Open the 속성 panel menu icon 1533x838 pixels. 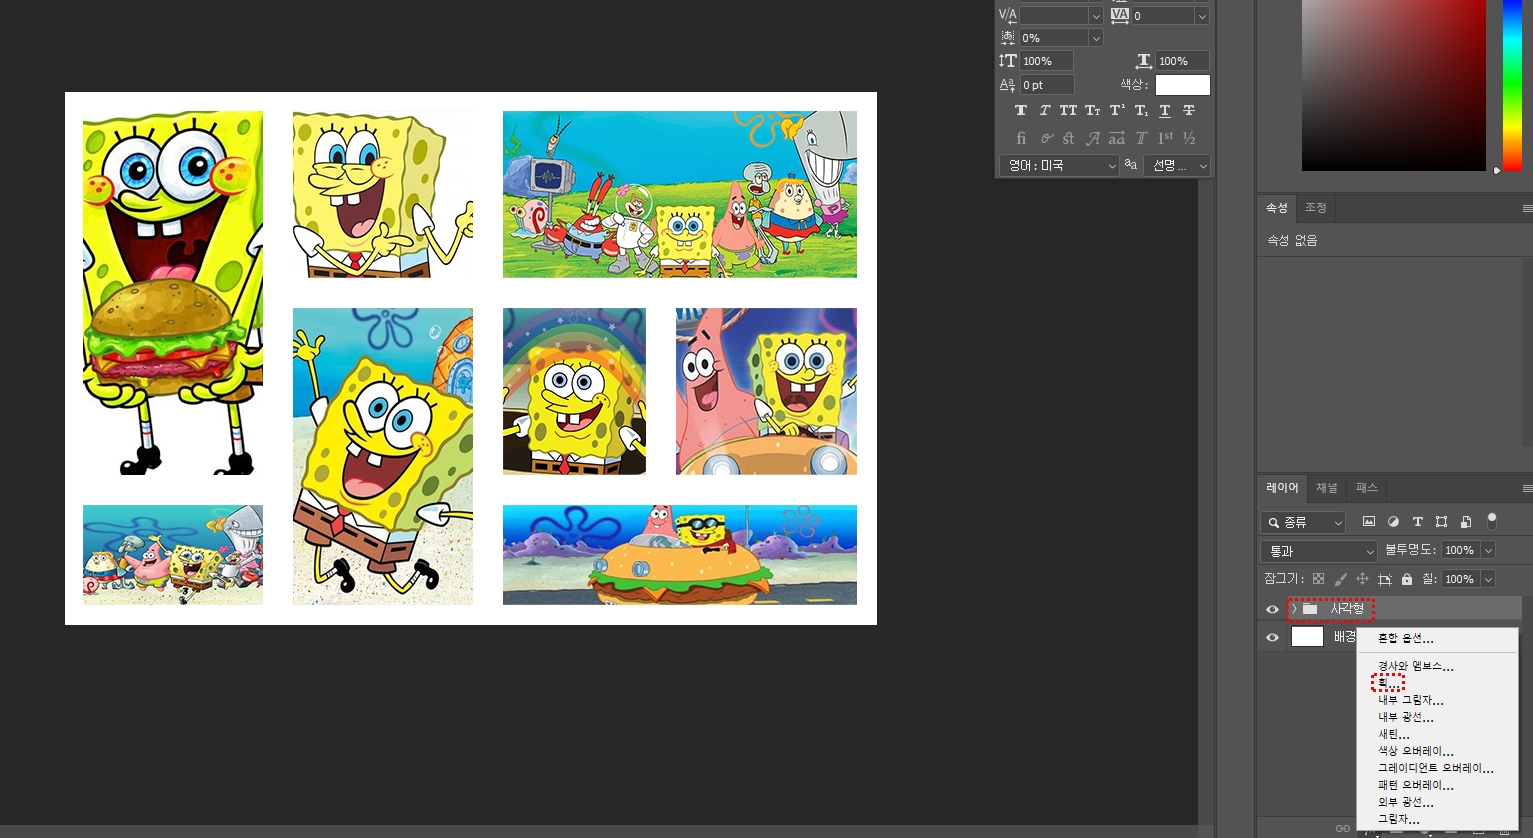pyautogui.click(x=1527, y=208)
